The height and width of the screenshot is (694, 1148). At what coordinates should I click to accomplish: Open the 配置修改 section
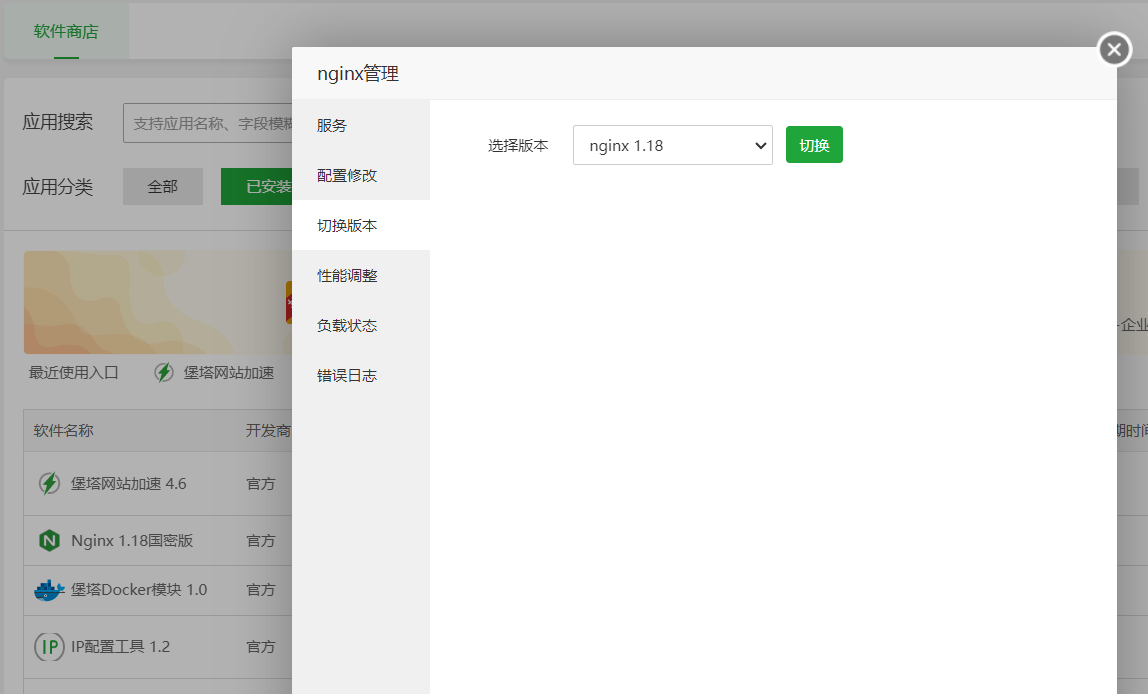click(x=361, y=176)
